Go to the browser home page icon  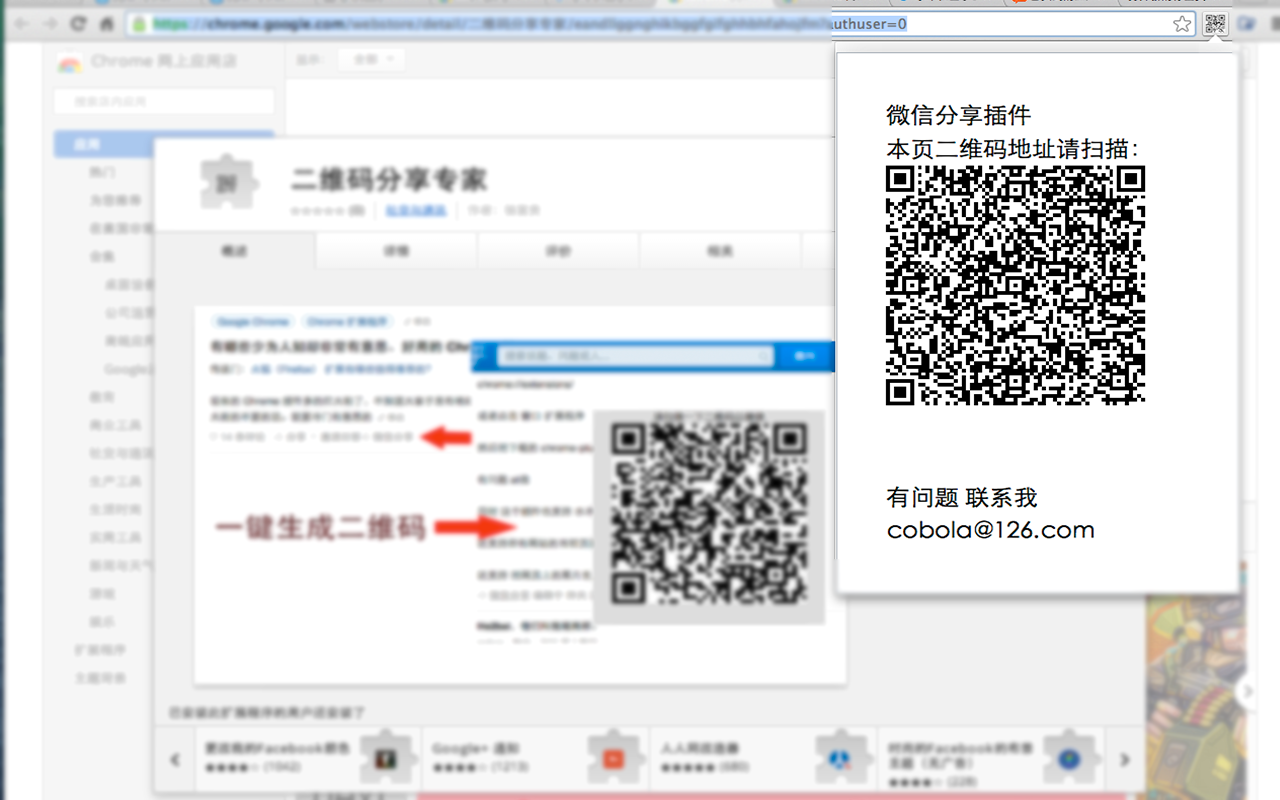pos(106,24)
